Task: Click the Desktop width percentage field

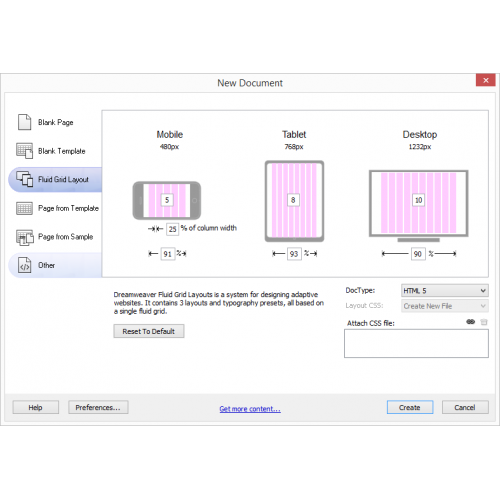Action: [418, 254]
